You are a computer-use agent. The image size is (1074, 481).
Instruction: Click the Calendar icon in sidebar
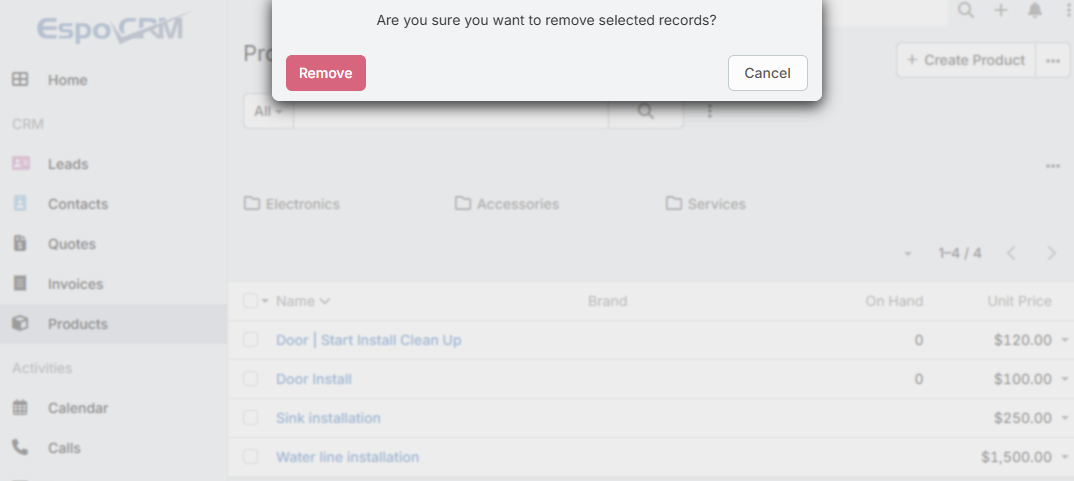click(x=20, y=408)
